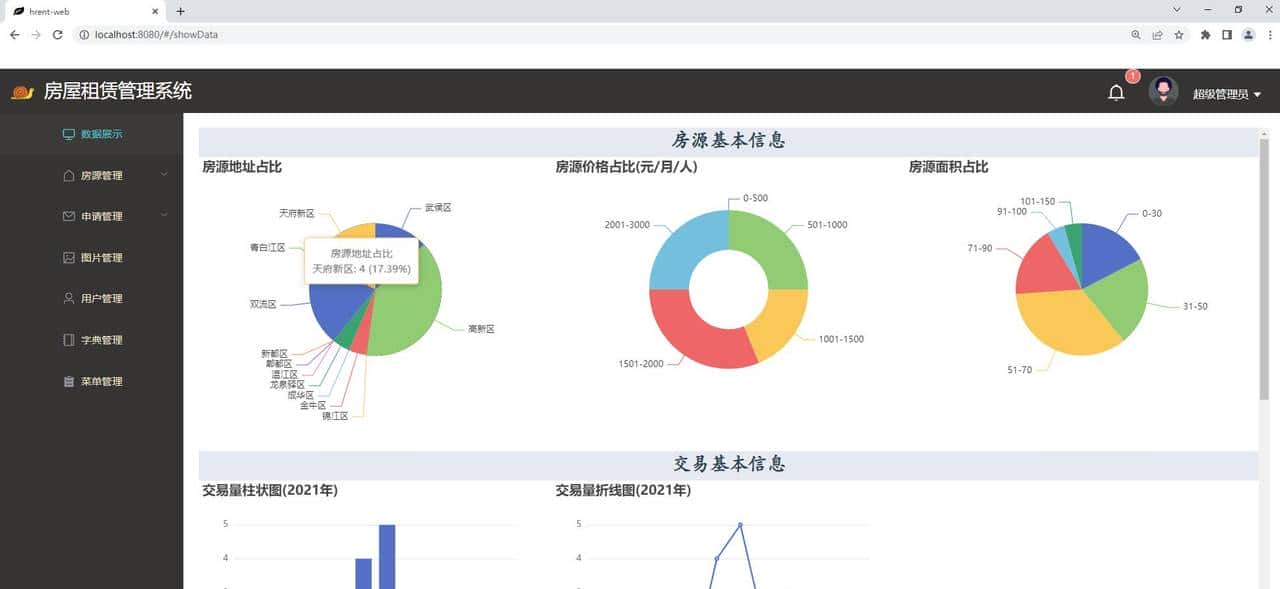Open the browser three-dot menu
The height and width of the screenshot is (589, 1280).
1268,33
